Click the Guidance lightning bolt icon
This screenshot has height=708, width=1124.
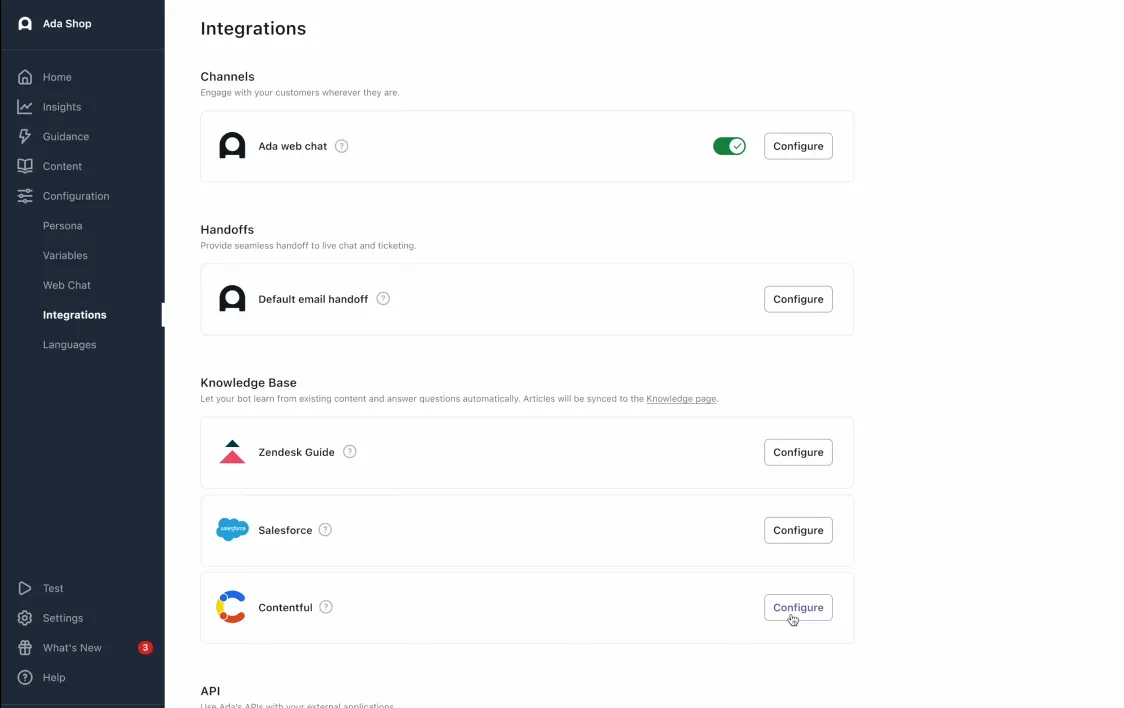click(x=25, y=136)
